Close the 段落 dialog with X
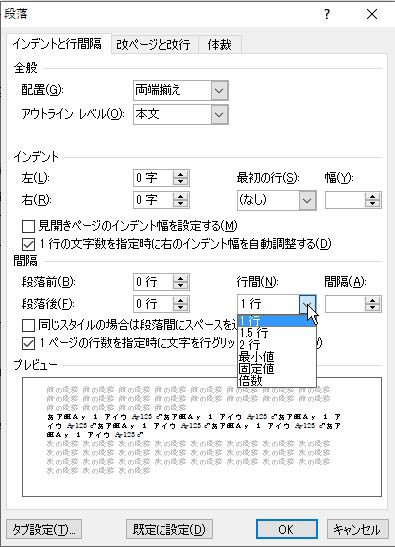 372,14
